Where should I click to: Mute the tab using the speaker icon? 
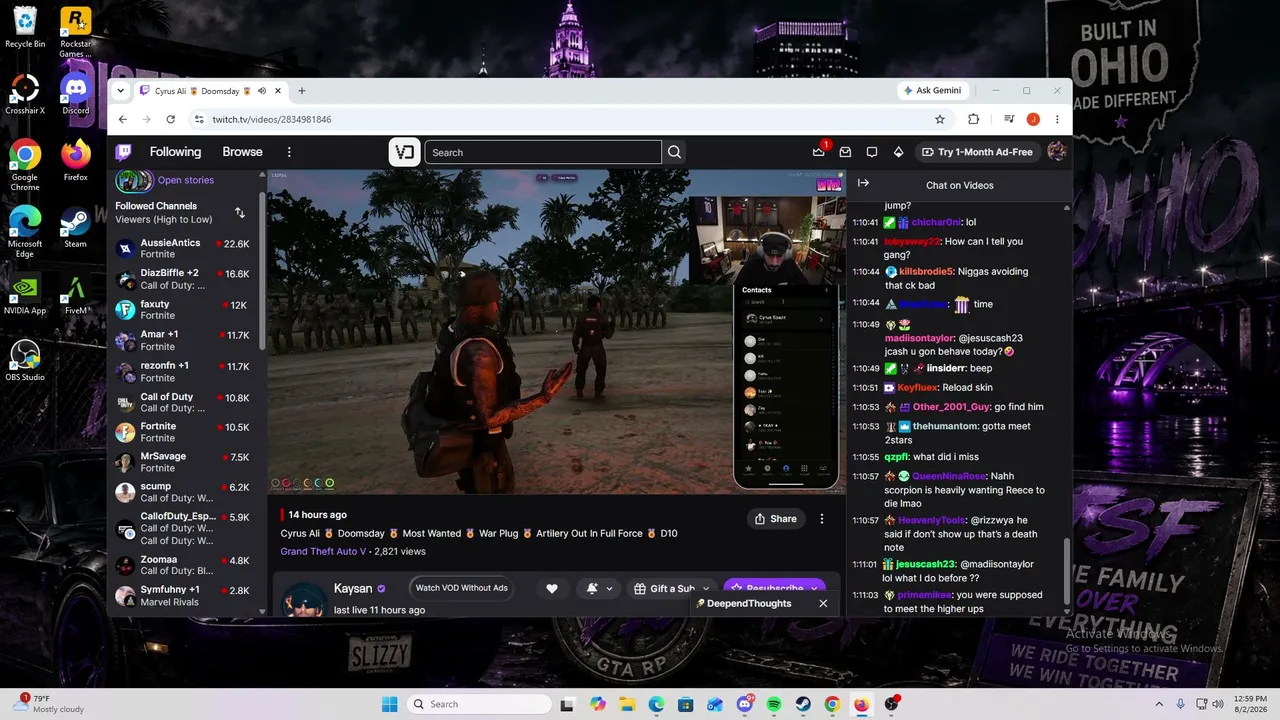262,91
